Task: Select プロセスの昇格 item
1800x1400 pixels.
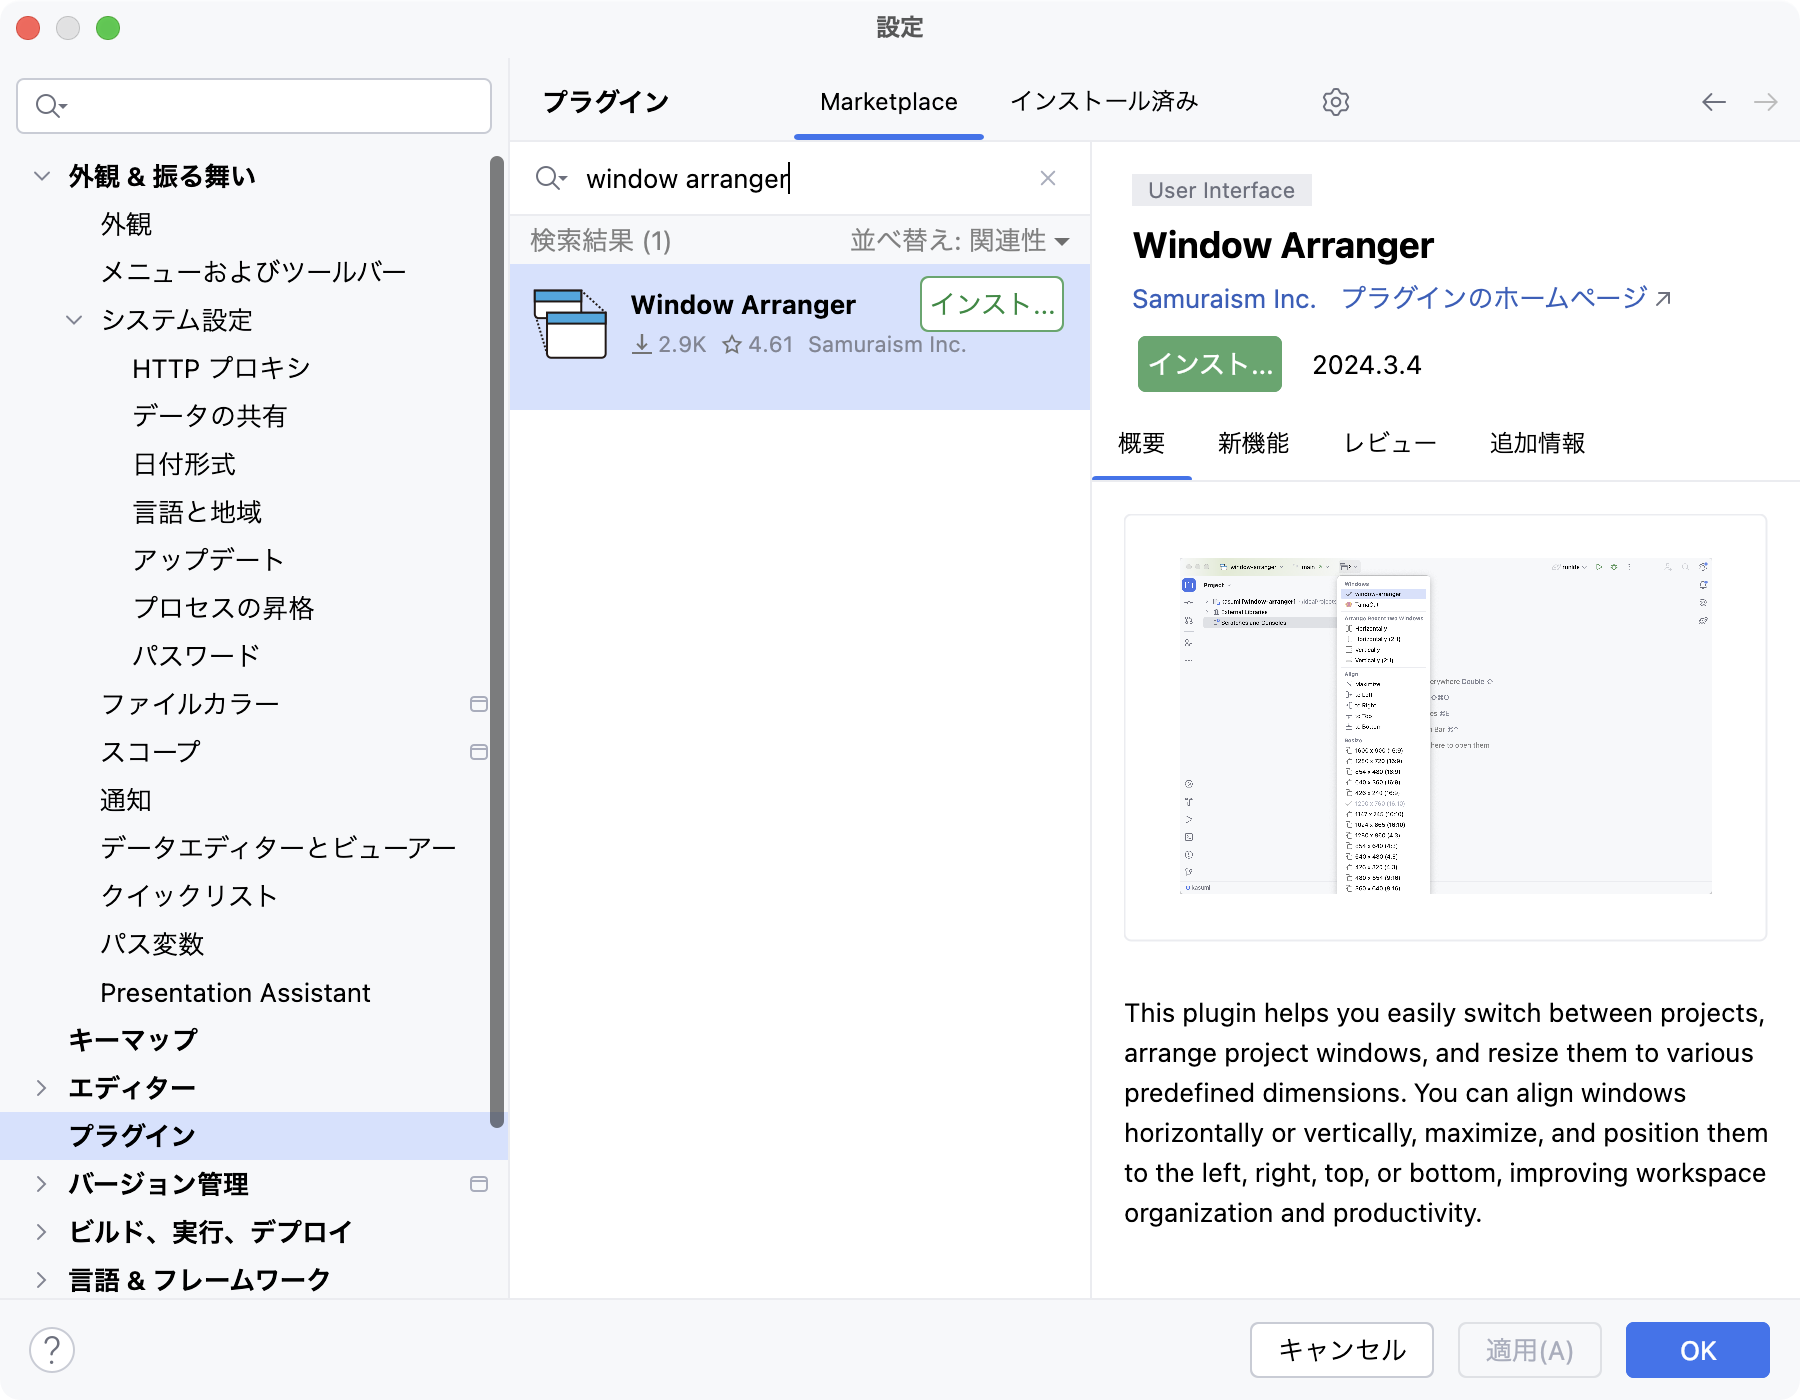Action: (x=224, y=608)
